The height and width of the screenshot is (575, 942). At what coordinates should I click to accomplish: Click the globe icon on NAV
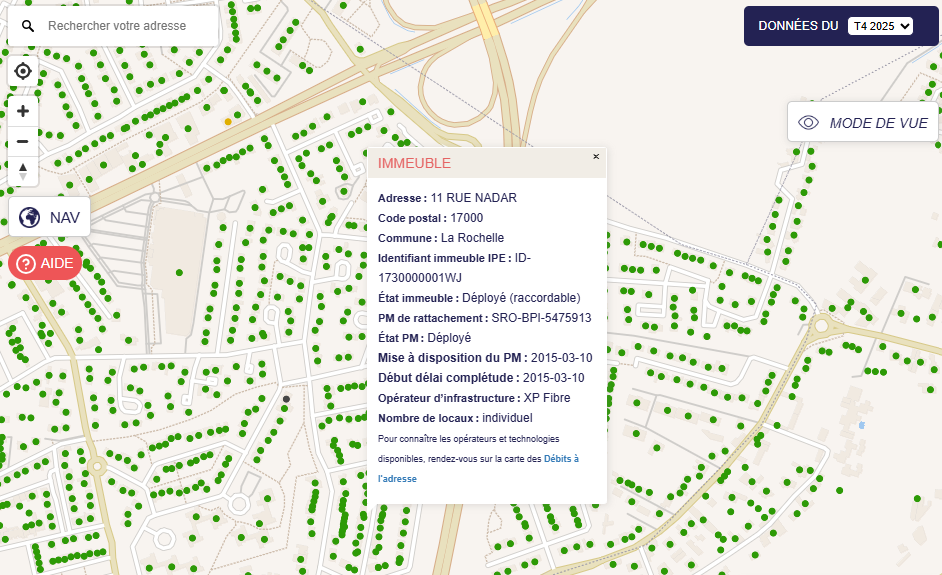coord(29,217)
